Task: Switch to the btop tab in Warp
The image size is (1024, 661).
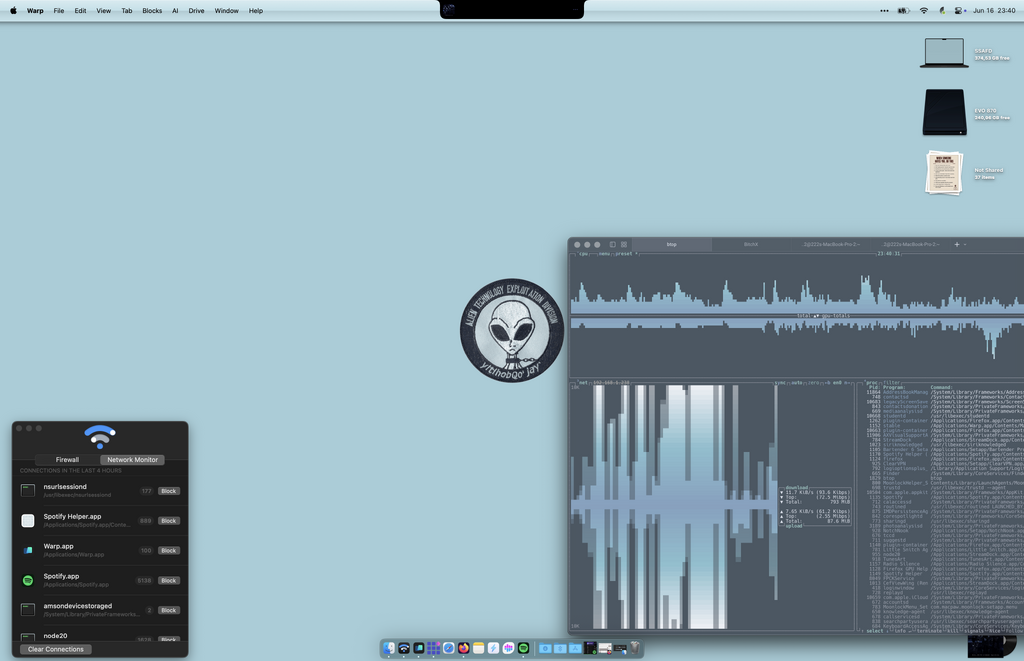Action: click(x=671, y=244)
